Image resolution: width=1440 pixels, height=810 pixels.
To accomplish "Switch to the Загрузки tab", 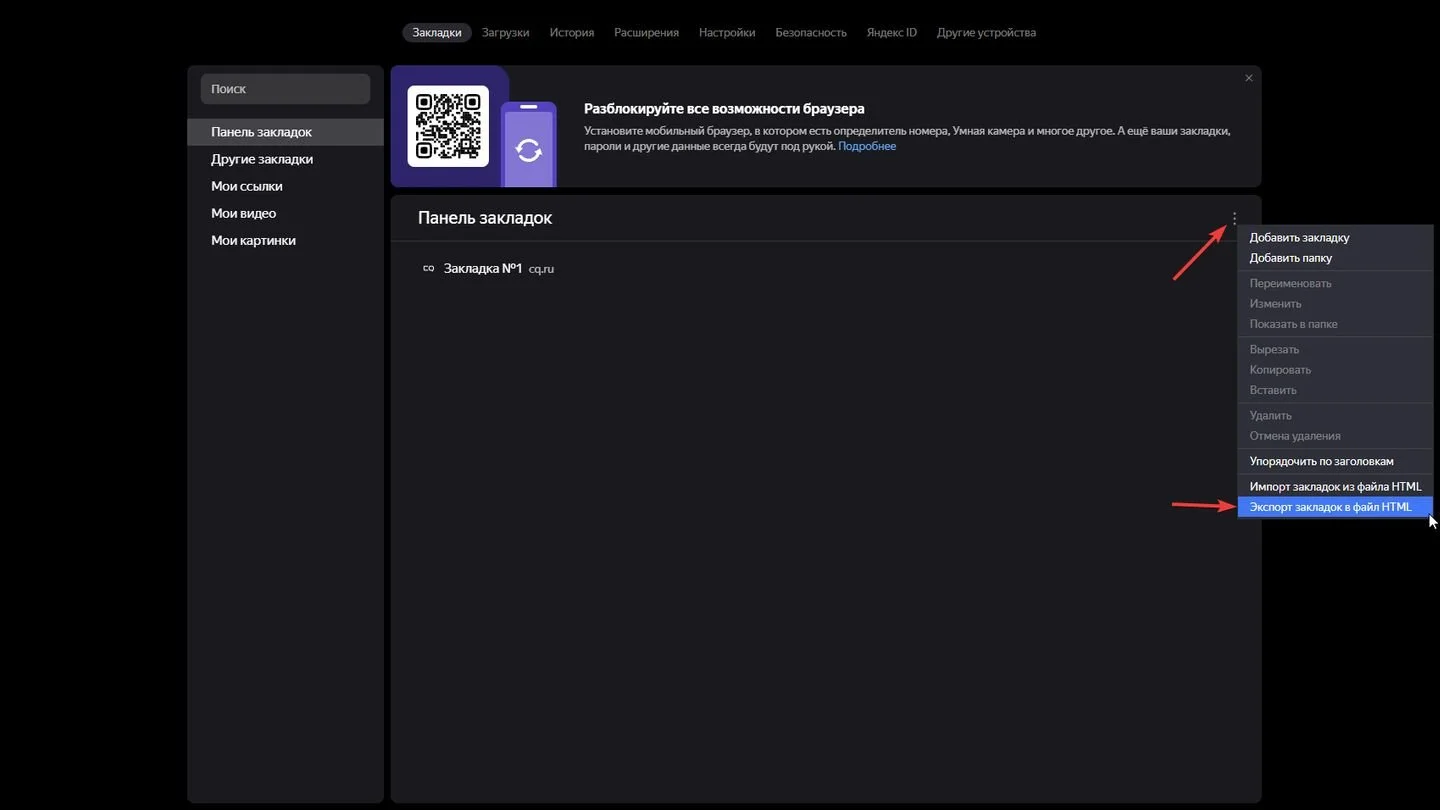I will tap(505, 33).
